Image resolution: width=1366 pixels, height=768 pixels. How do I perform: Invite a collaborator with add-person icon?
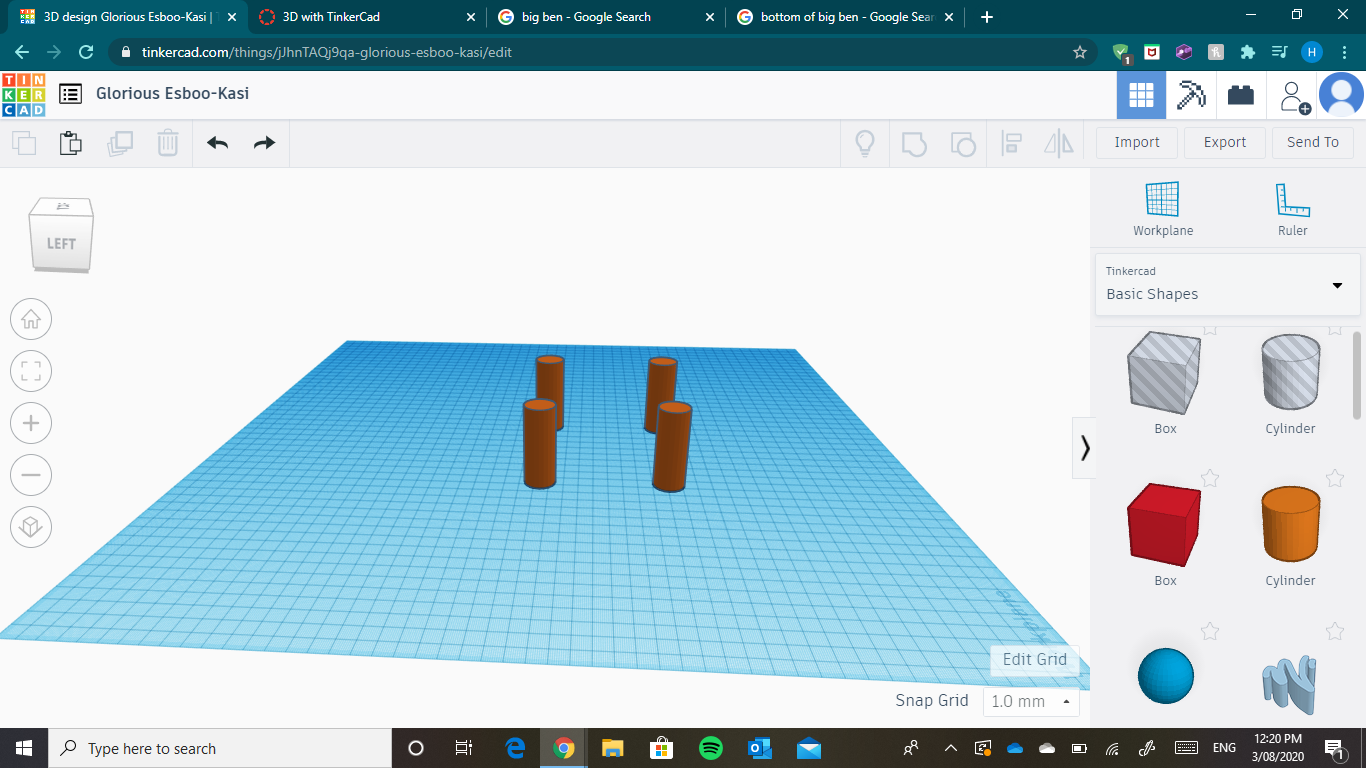[x=1293, y=96]
